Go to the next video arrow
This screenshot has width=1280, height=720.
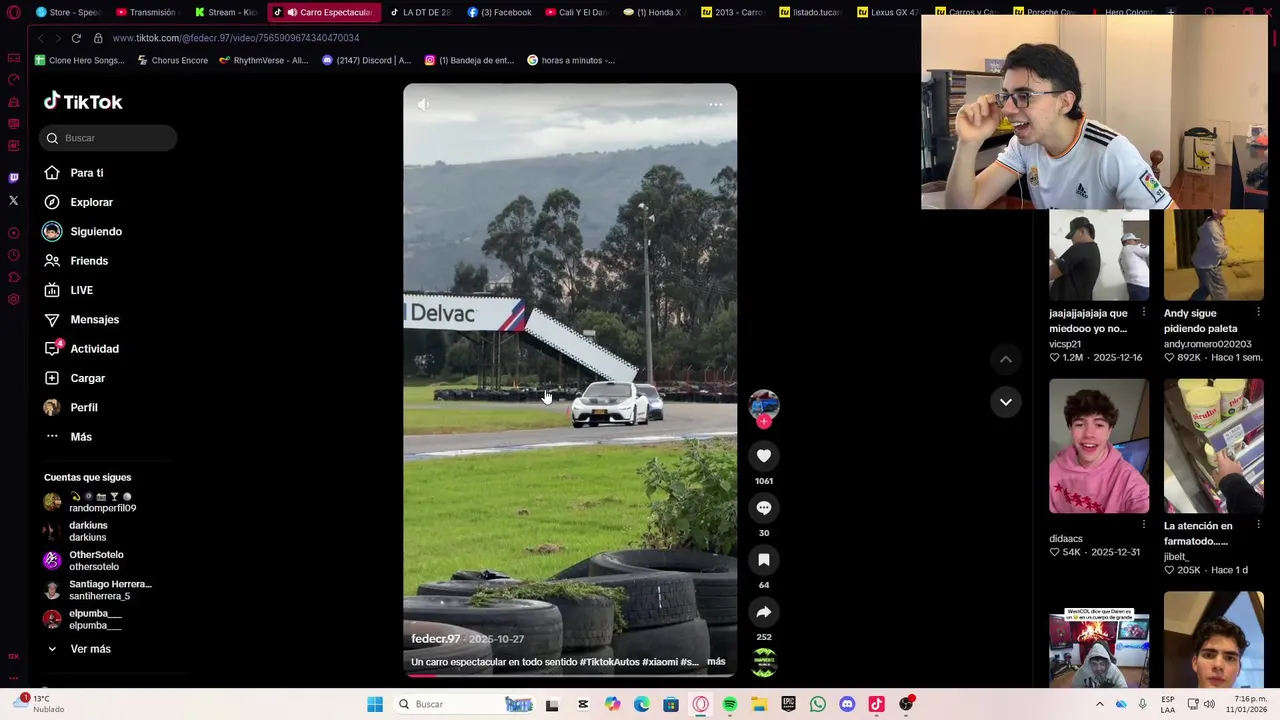pos(1006,402)
